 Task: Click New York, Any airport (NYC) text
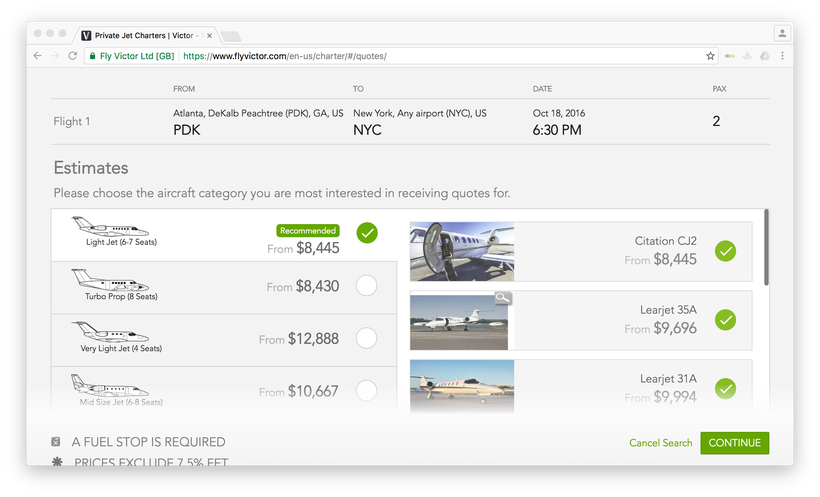419,113
